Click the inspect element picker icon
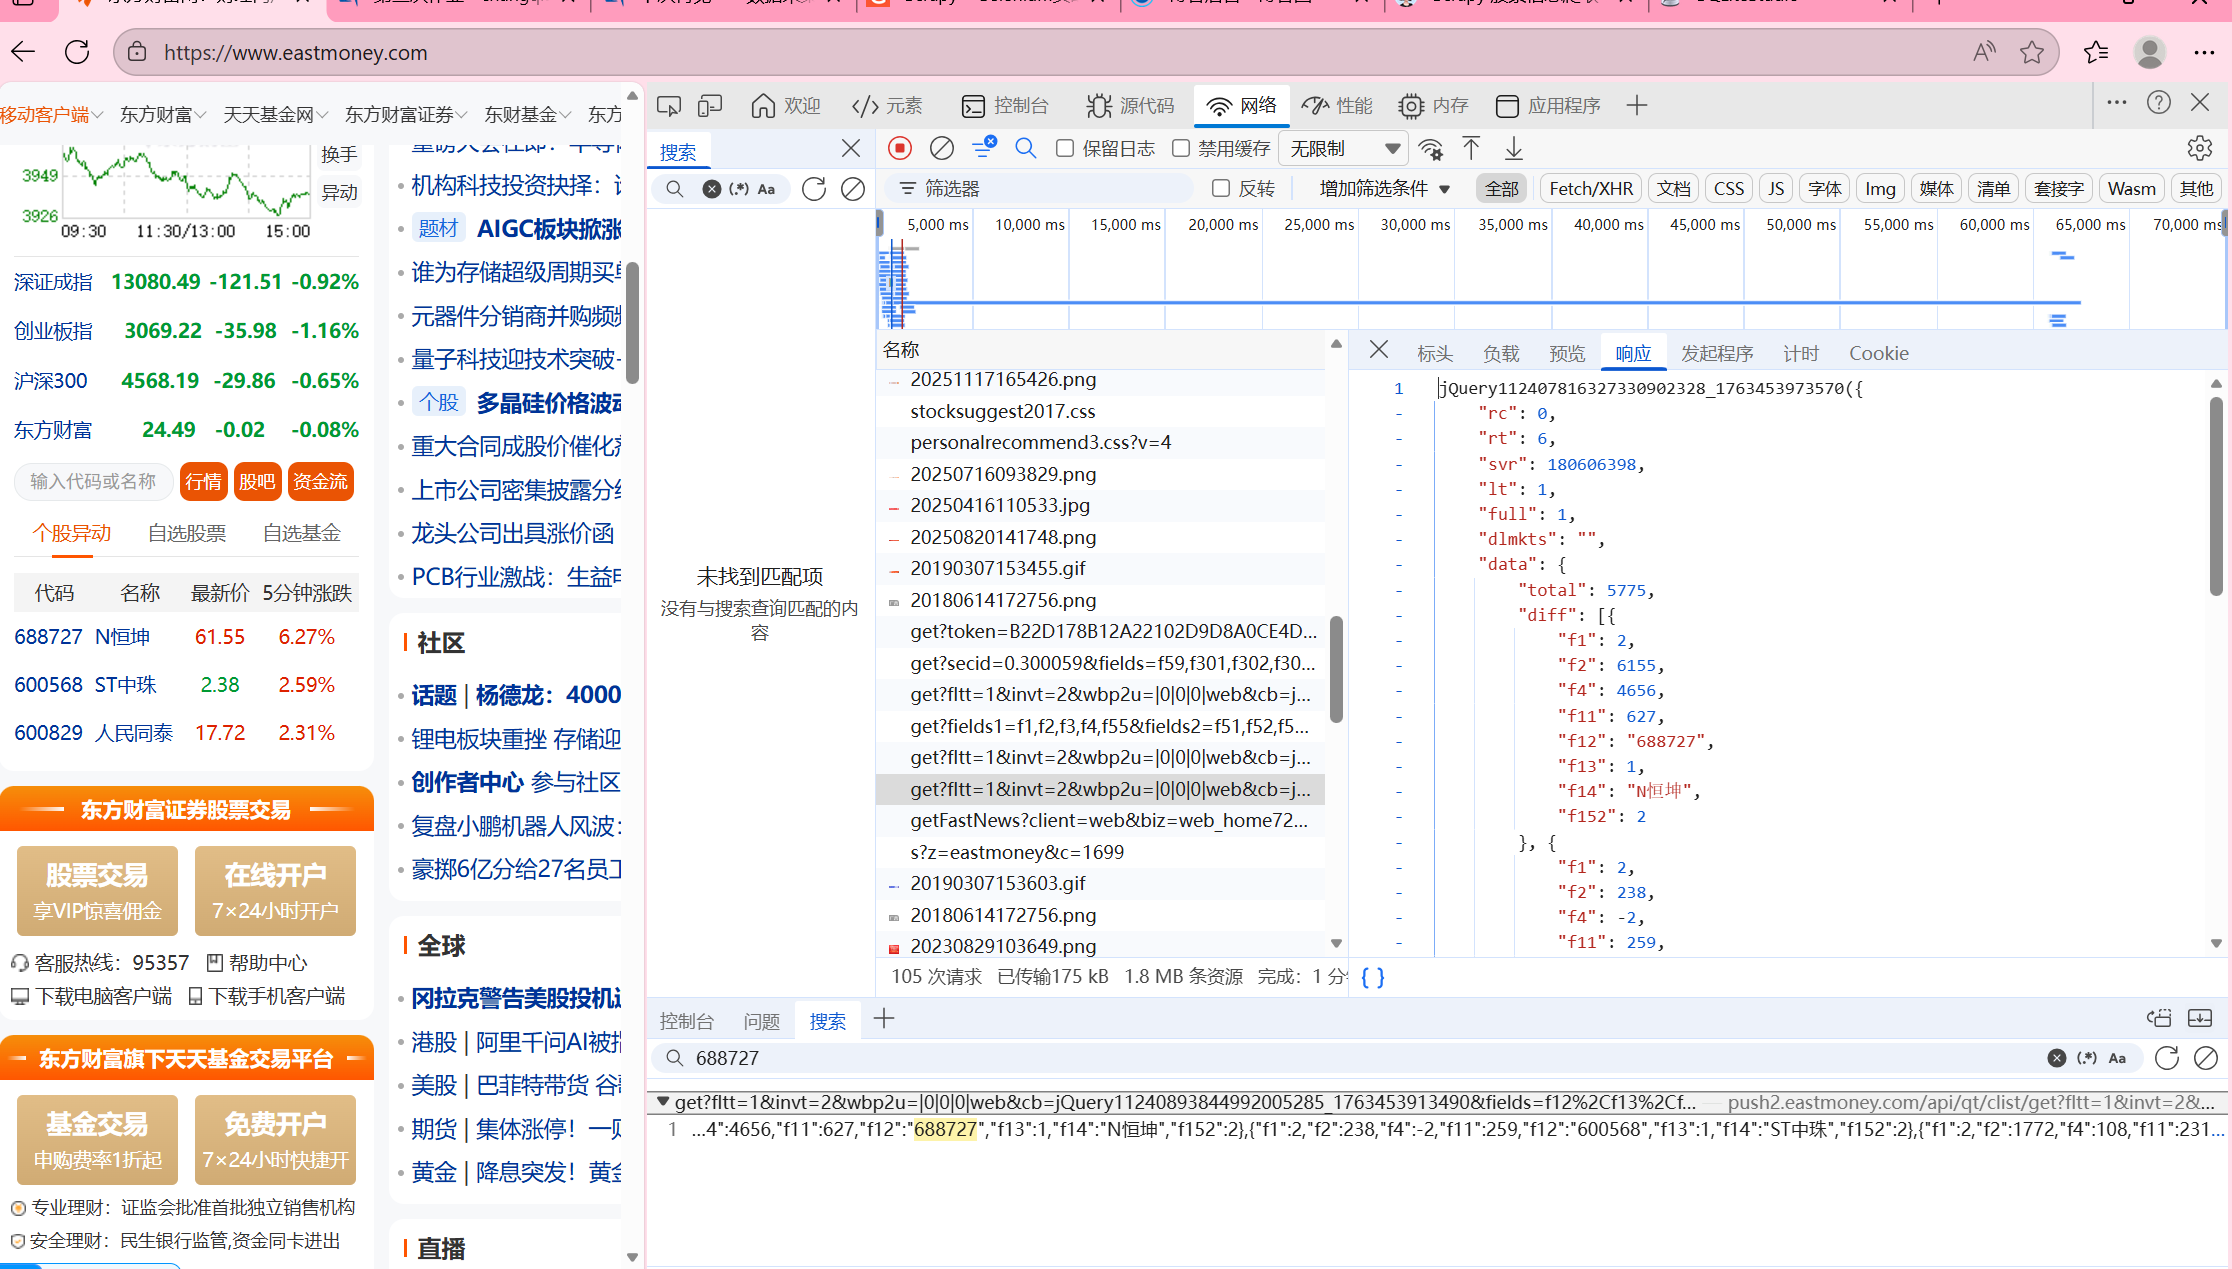This screenshot has width=2232, height=1269. click(668, 105)
